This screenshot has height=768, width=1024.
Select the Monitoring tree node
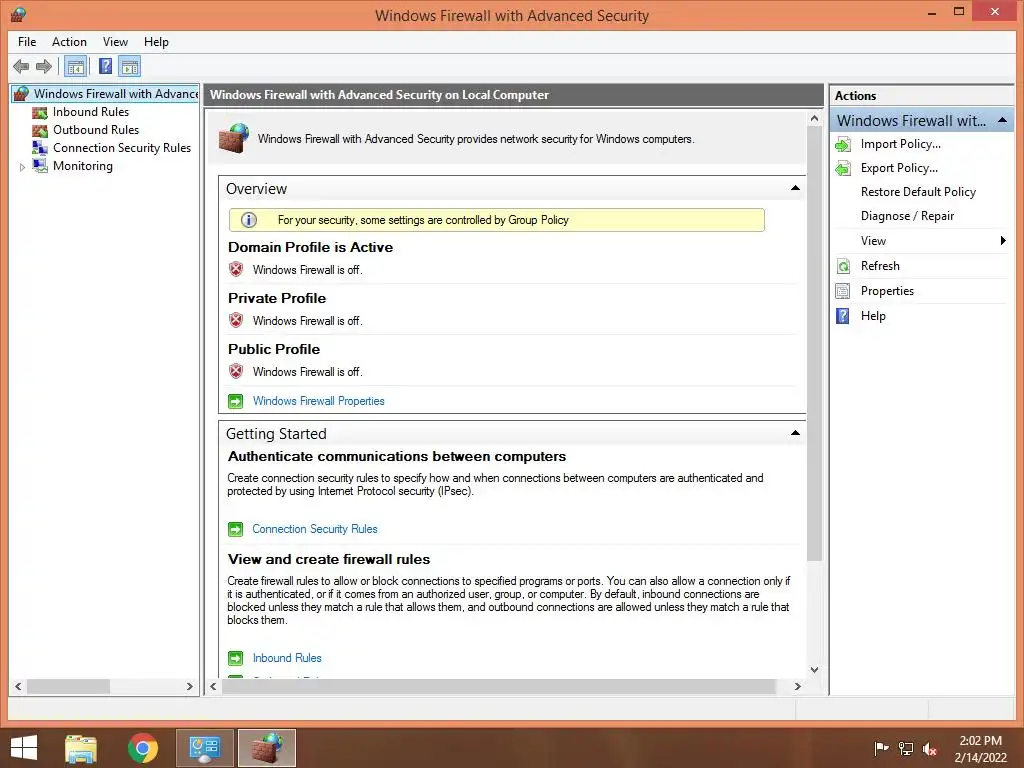83,166
